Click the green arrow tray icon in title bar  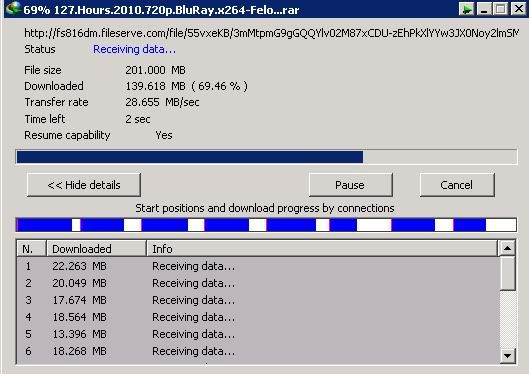[467, 9]
